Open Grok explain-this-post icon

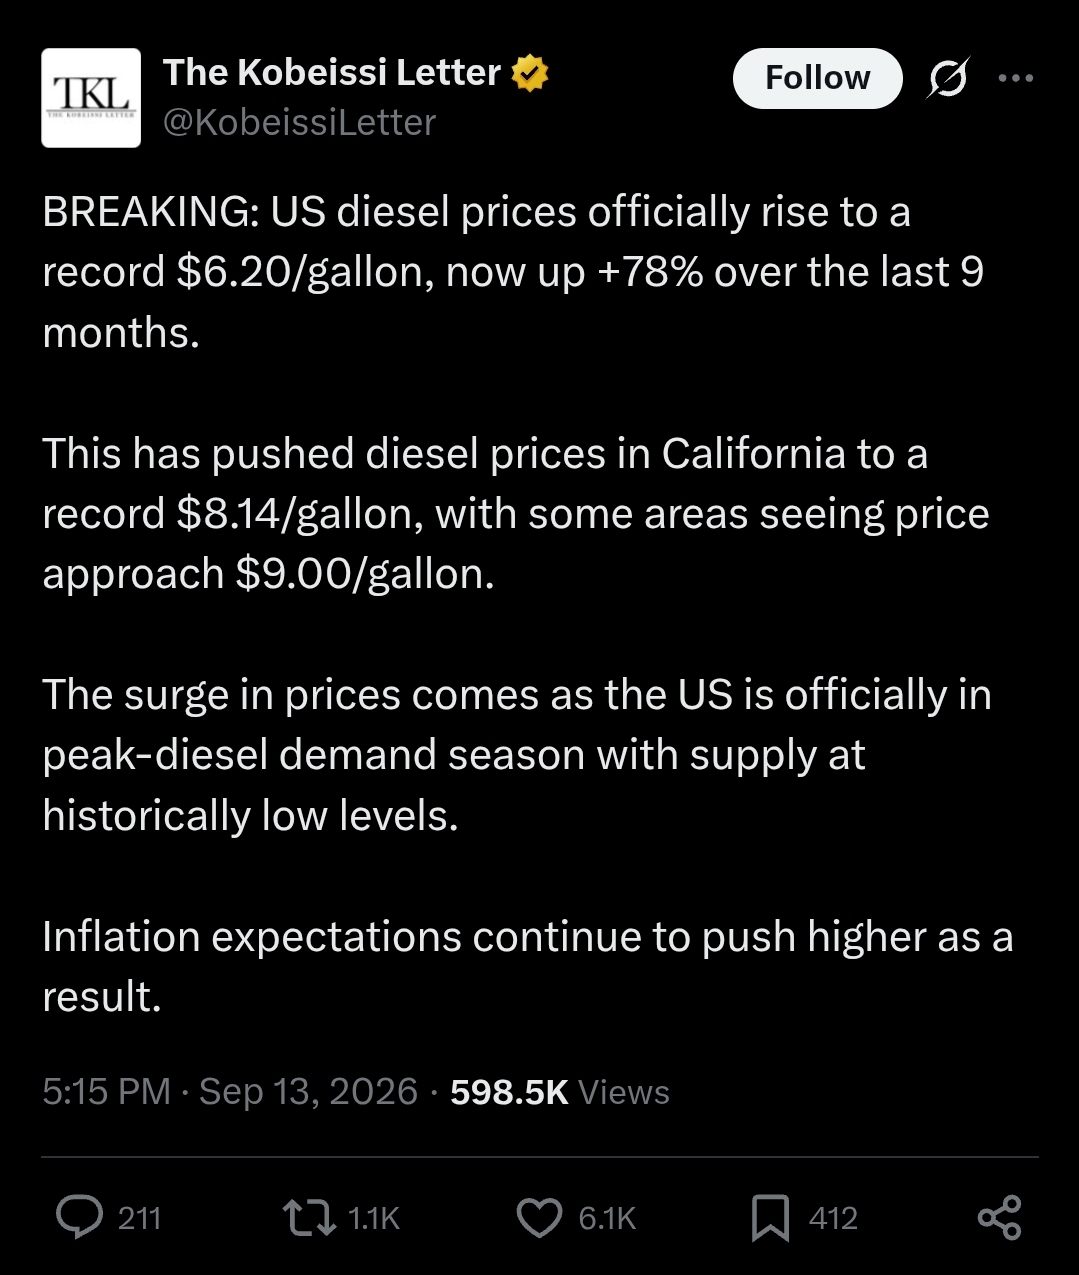point(946,78)
